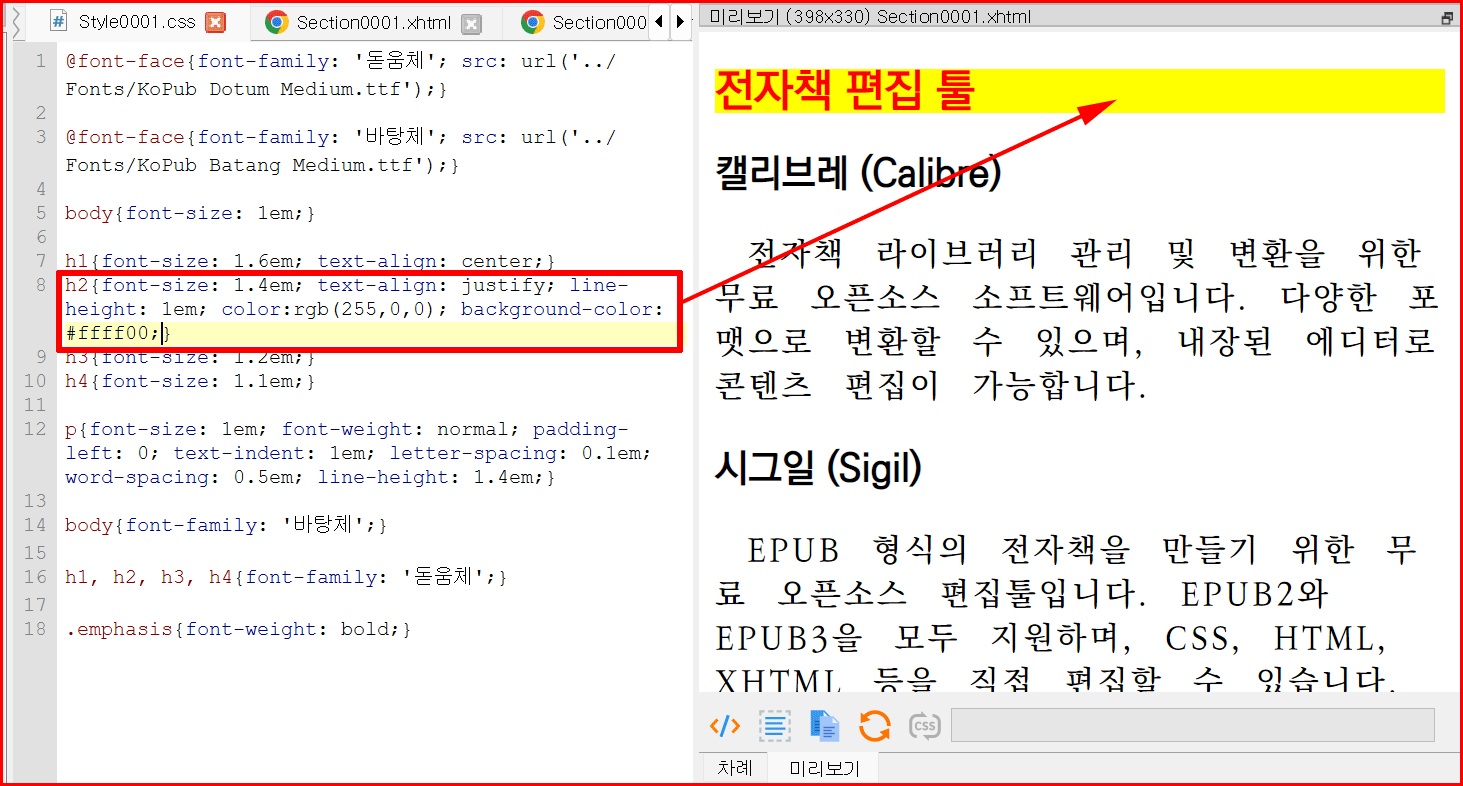Click line number 18 in gutter
Screen dimensions: 1463x786
coord(34,629)
